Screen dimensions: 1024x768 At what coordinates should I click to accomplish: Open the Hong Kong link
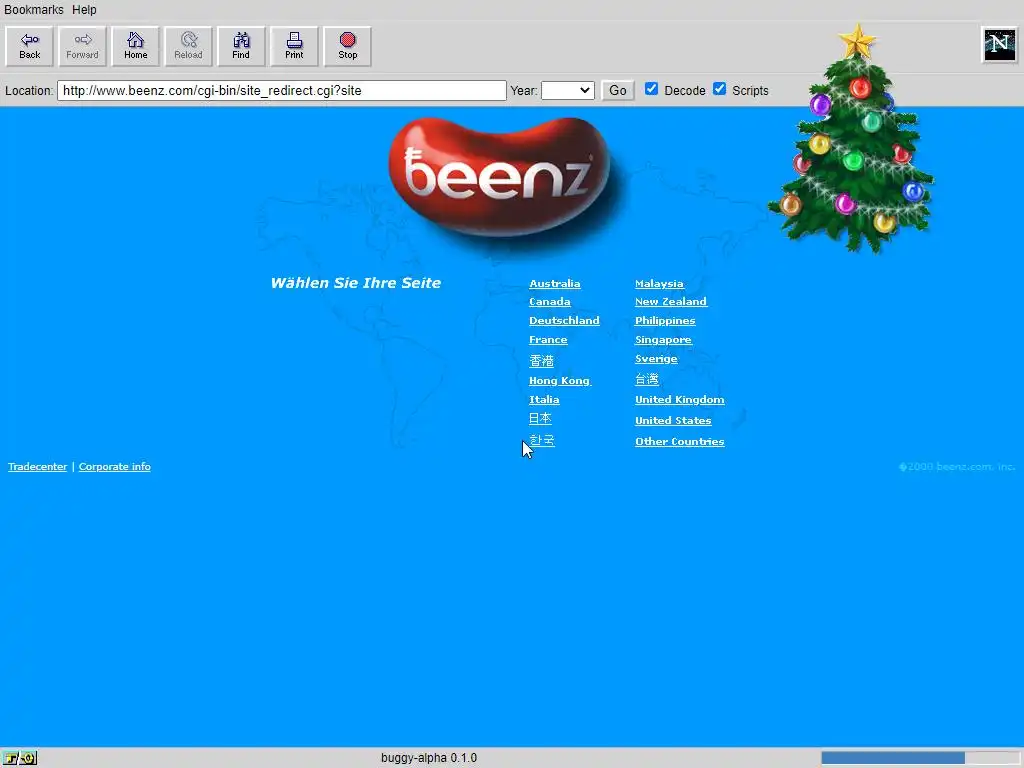[x=560, y=381]
